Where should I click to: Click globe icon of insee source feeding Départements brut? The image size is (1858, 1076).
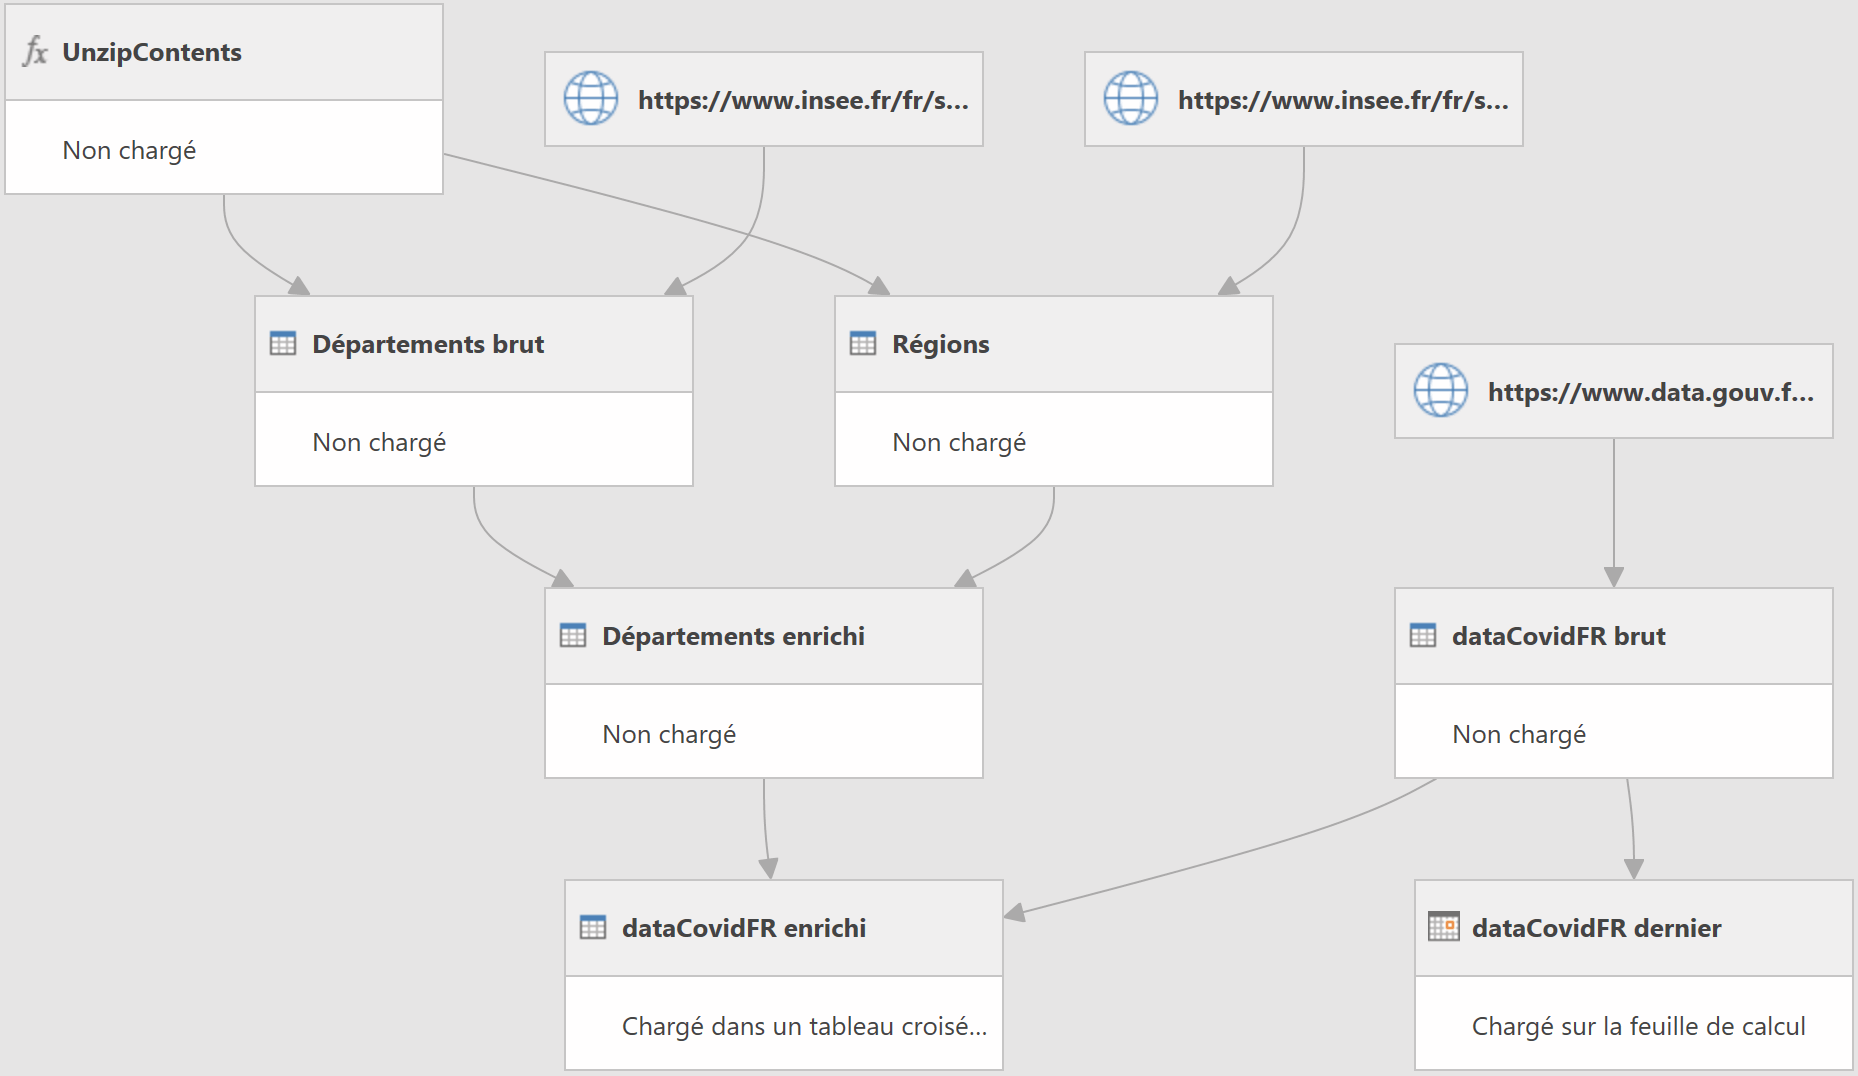(x=591, y=98)
